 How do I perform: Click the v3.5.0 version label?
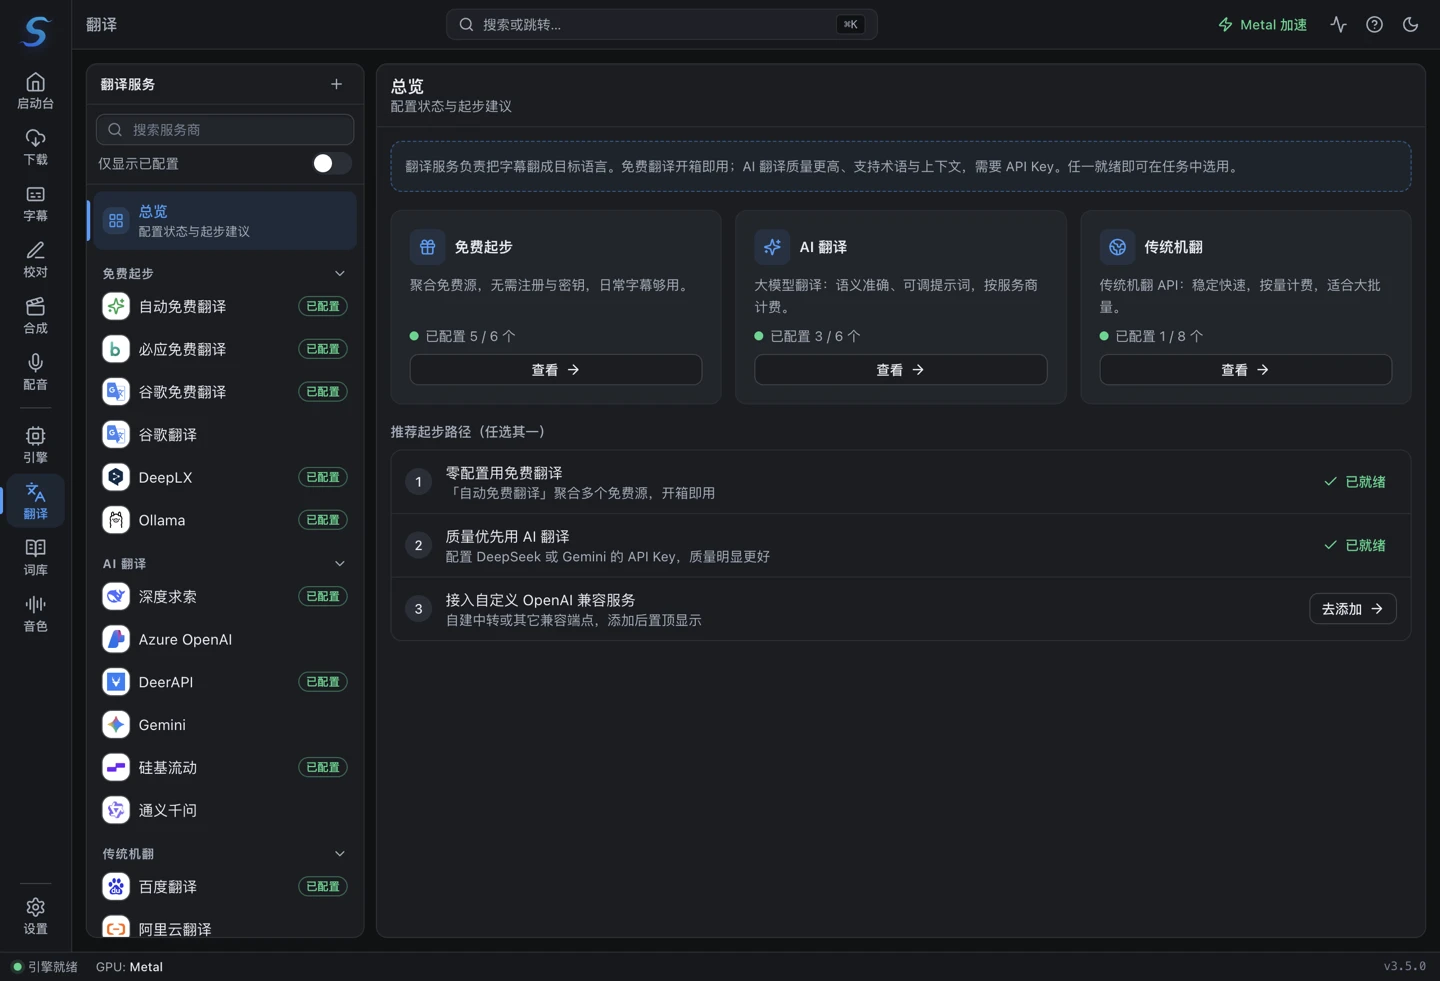click(x=1404, y=966)
